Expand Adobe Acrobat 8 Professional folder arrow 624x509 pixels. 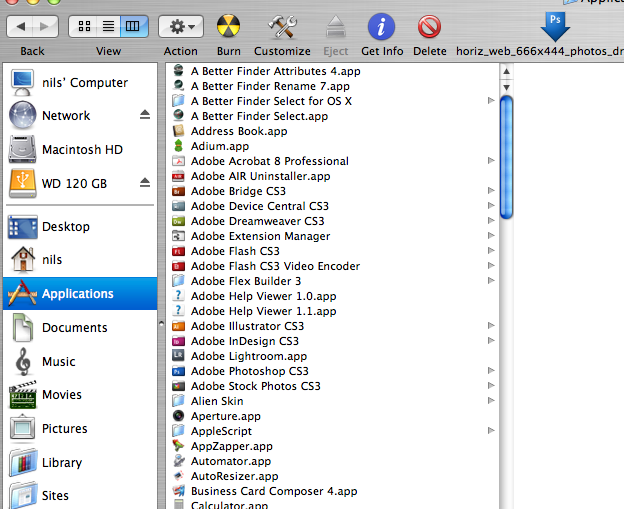pyautogui.click(x=491, y=160)
